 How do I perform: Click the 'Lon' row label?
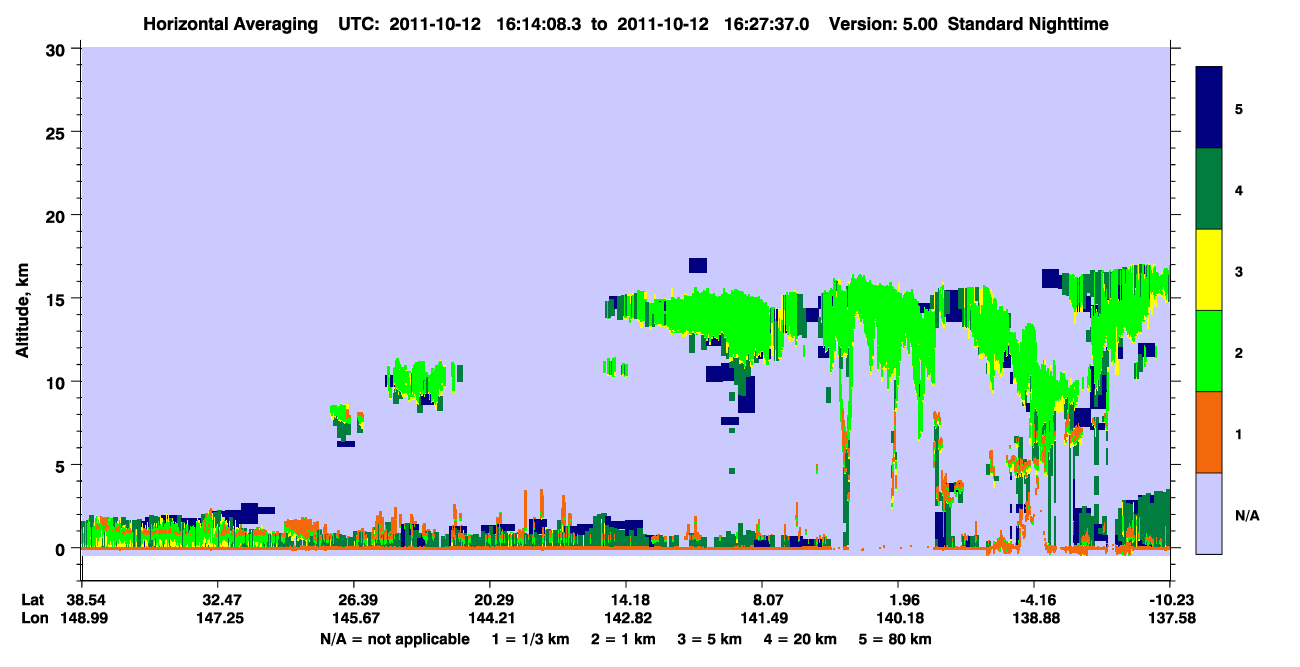(x=34, y=618)
